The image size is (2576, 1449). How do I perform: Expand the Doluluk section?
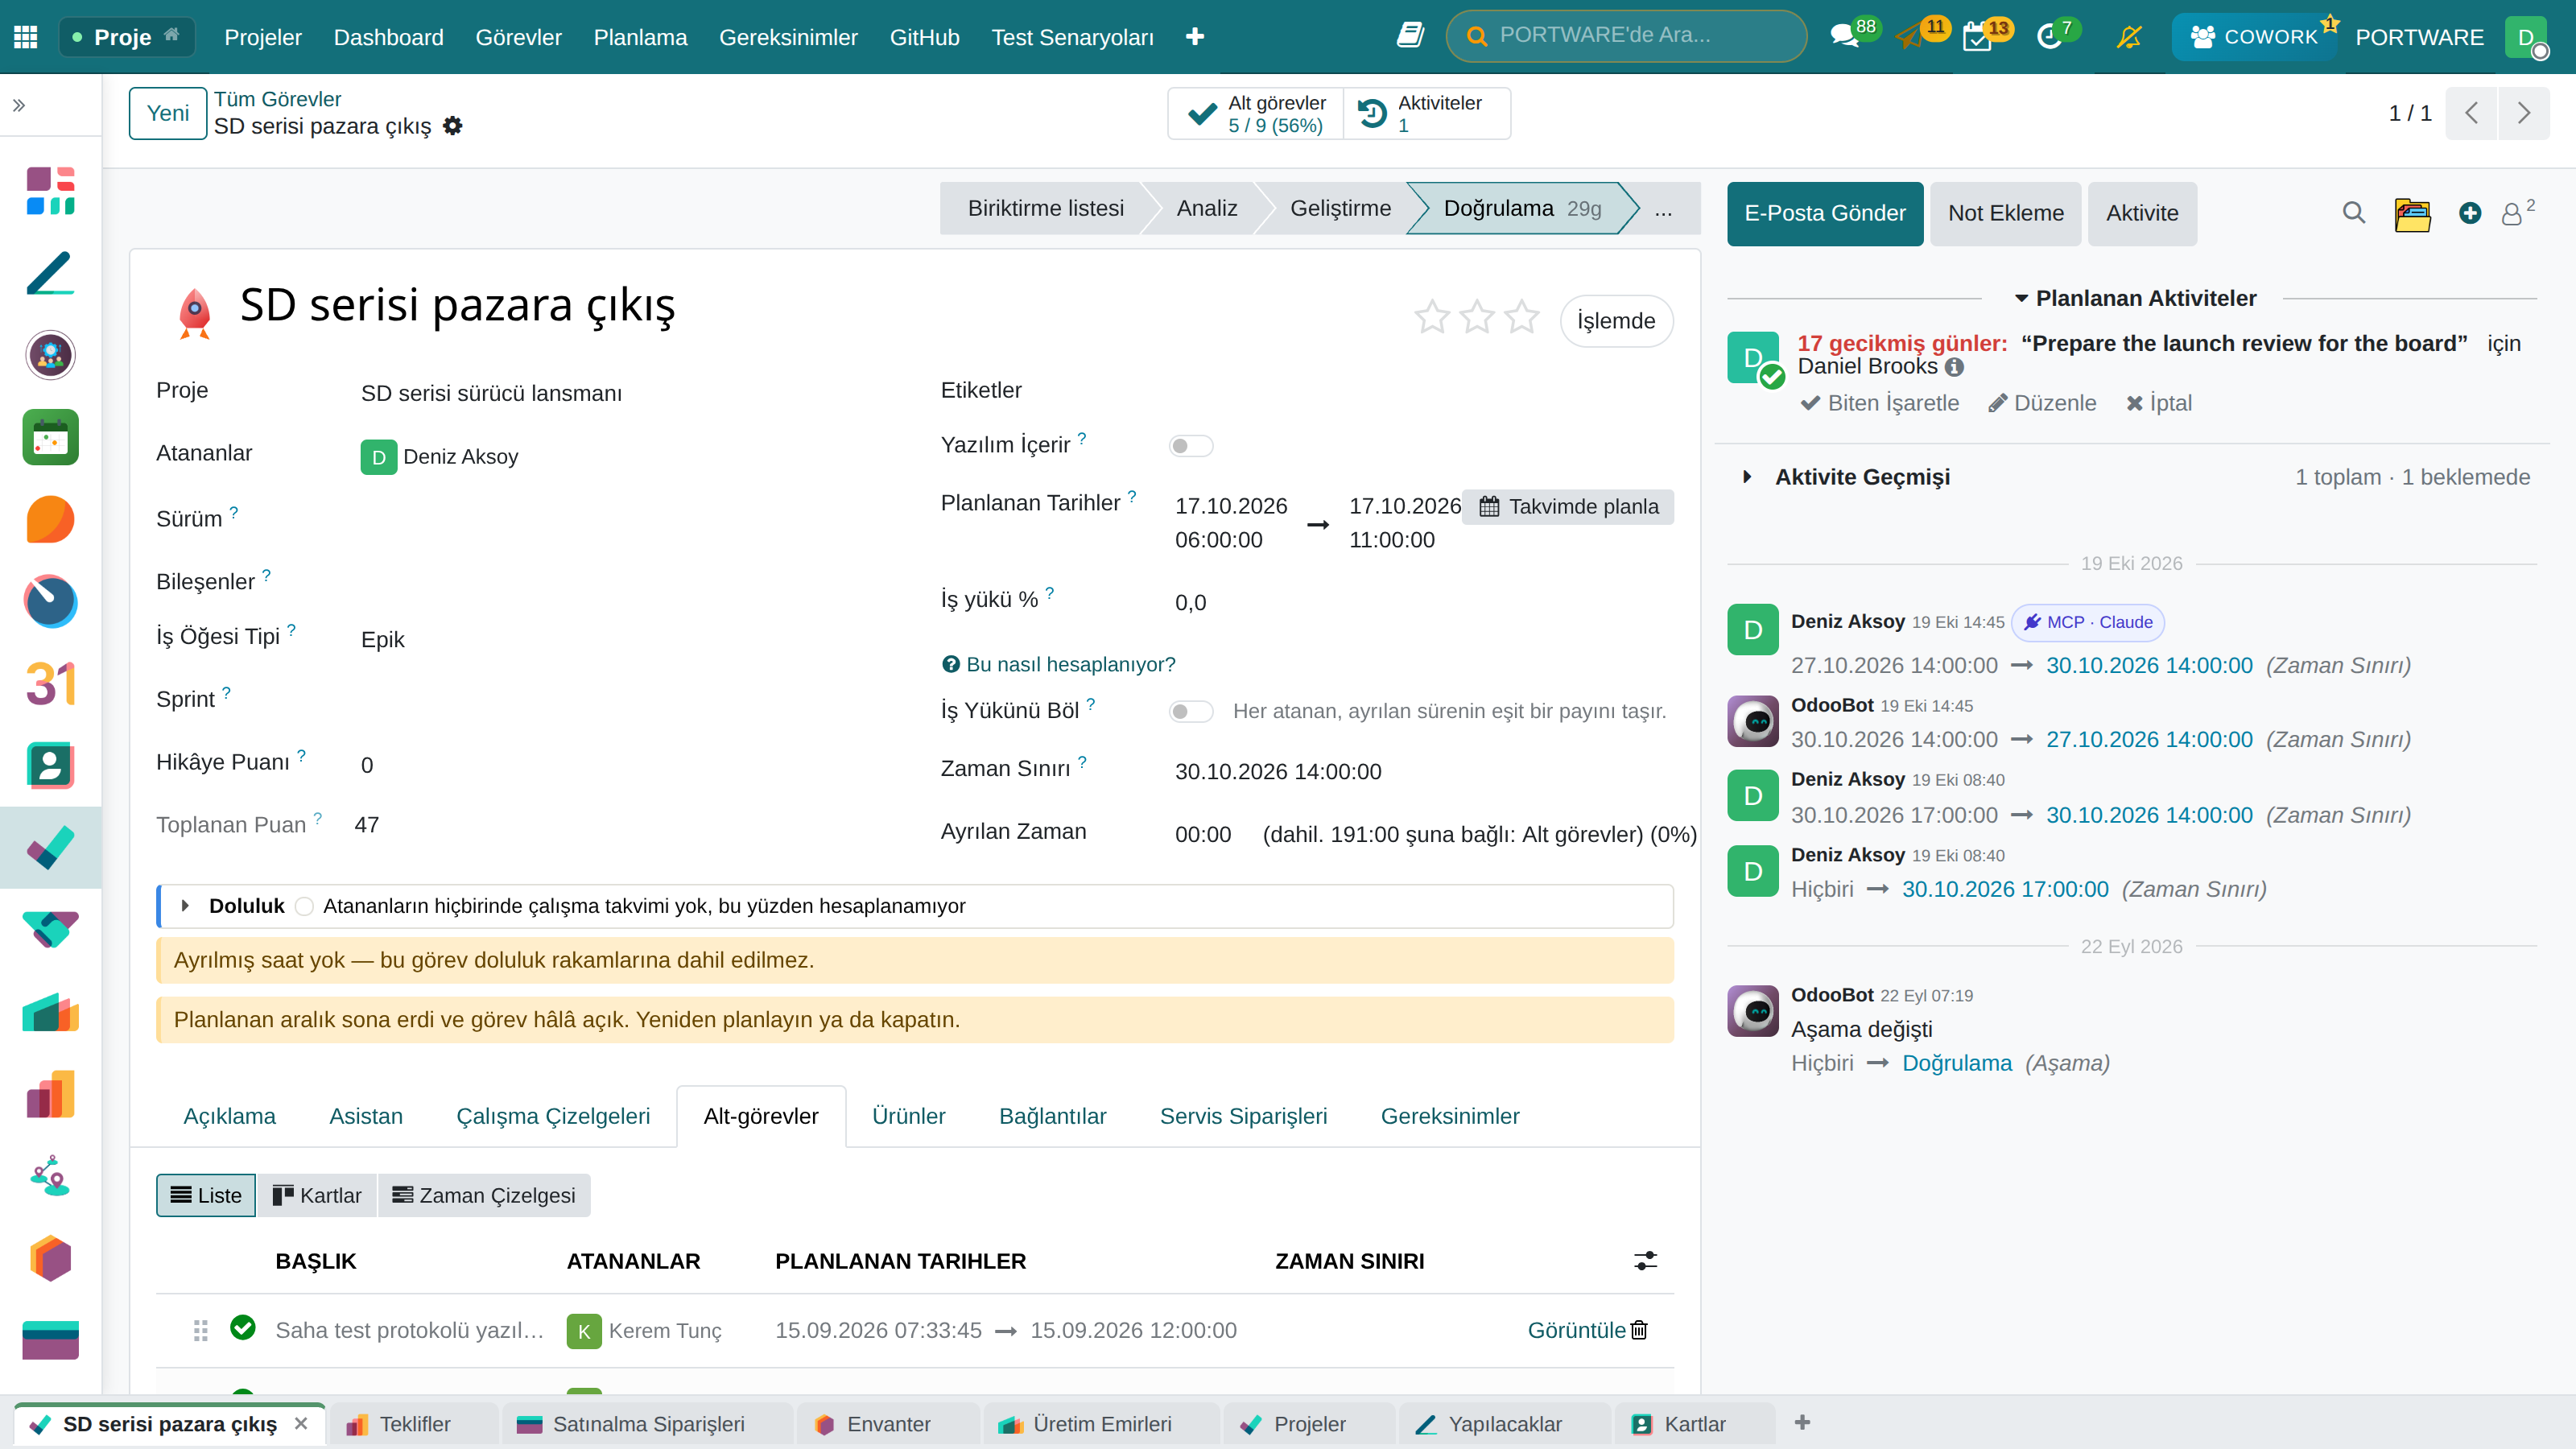[x=185, y=906]
